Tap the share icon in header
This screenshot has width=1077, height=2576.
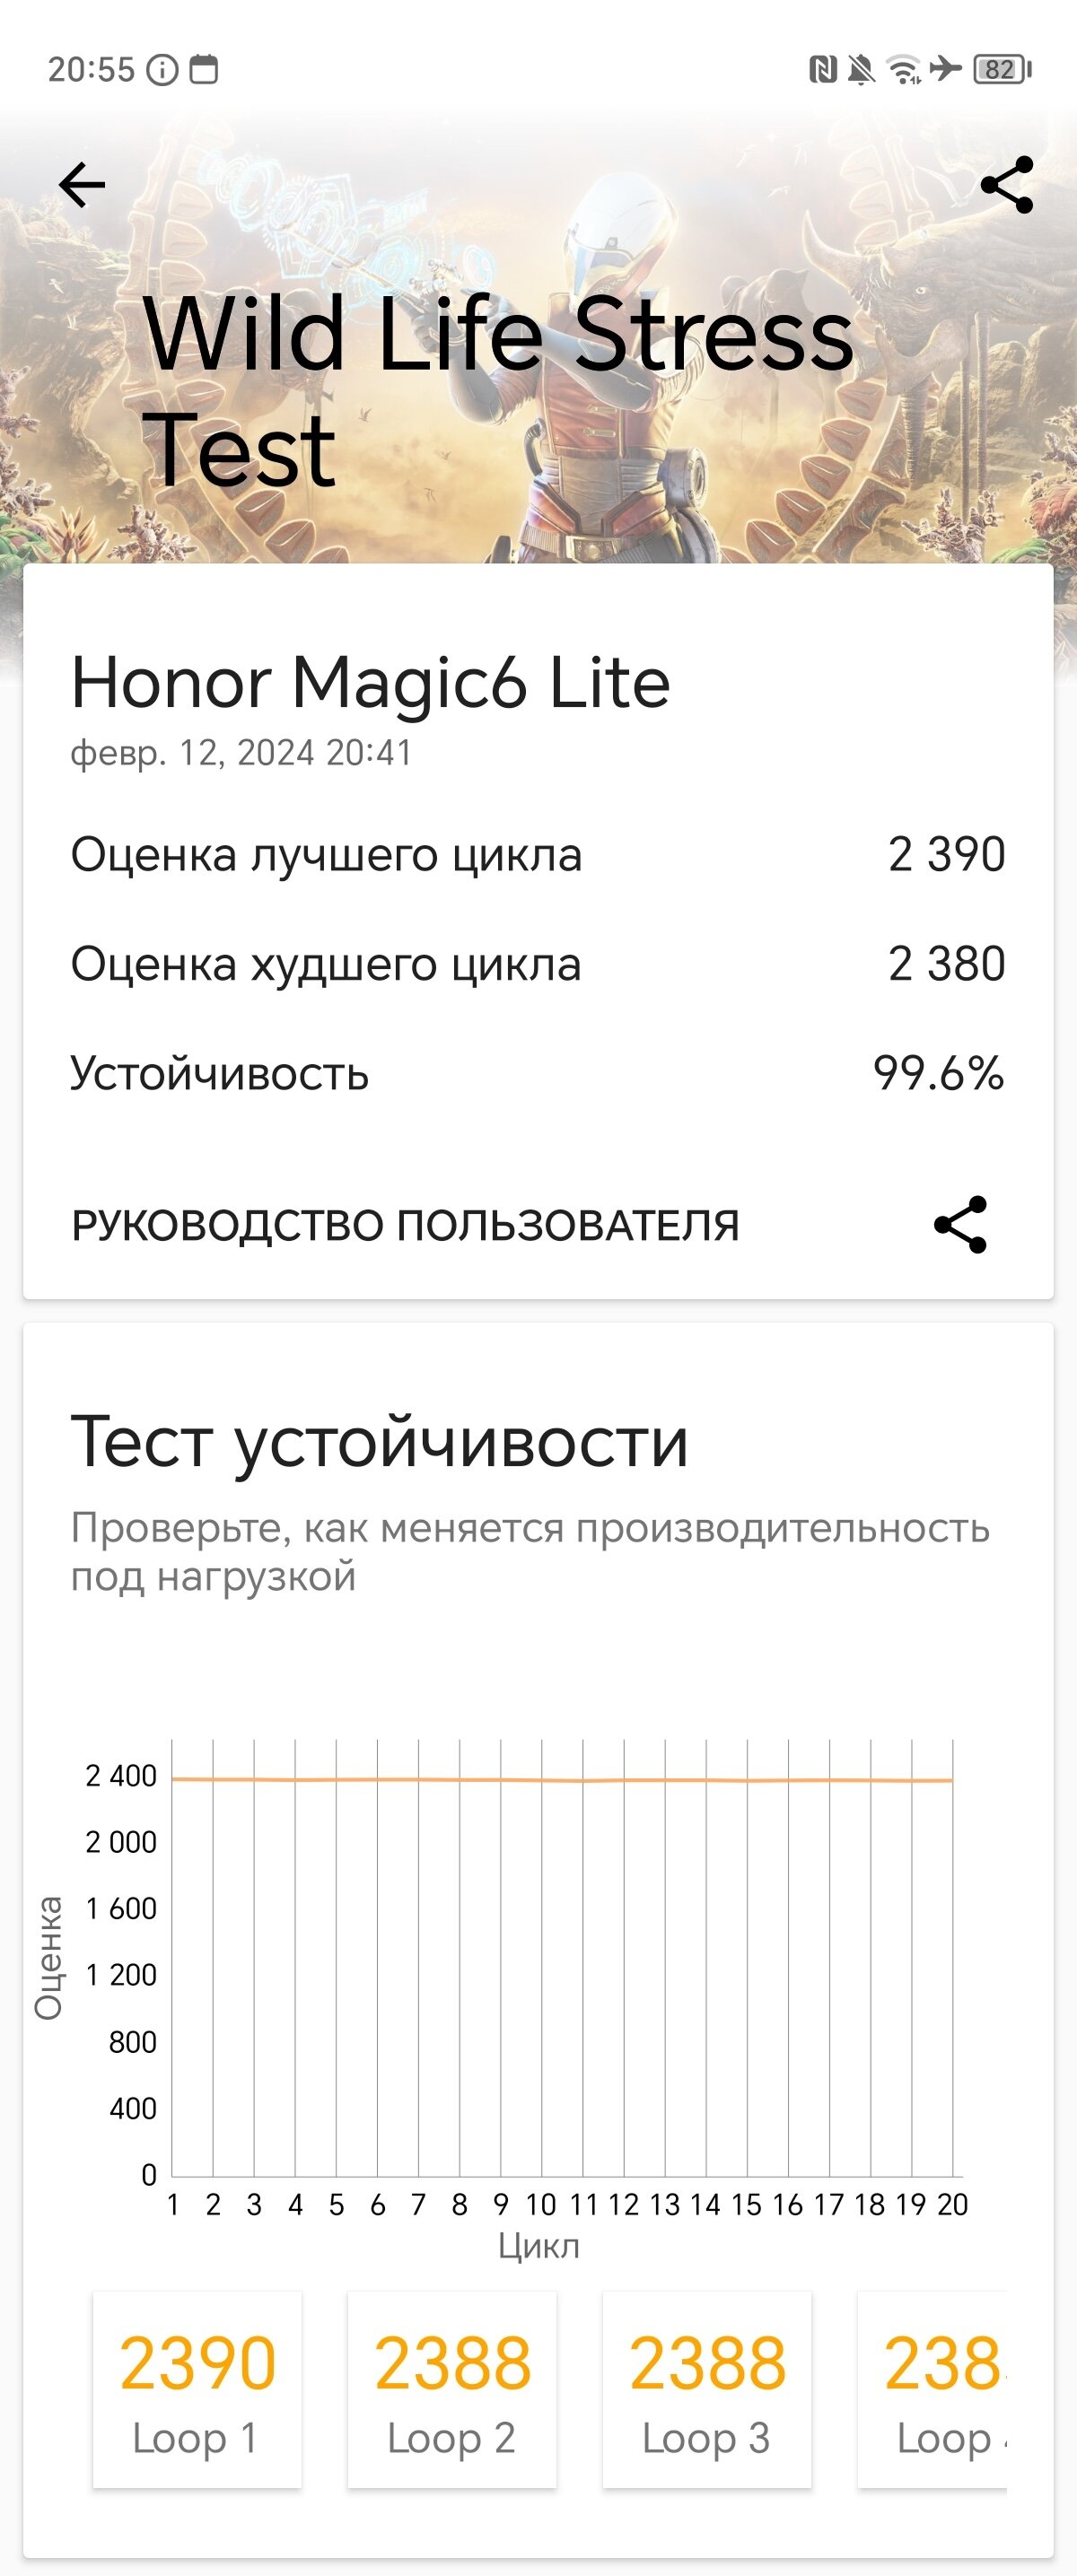(1007, 185)
